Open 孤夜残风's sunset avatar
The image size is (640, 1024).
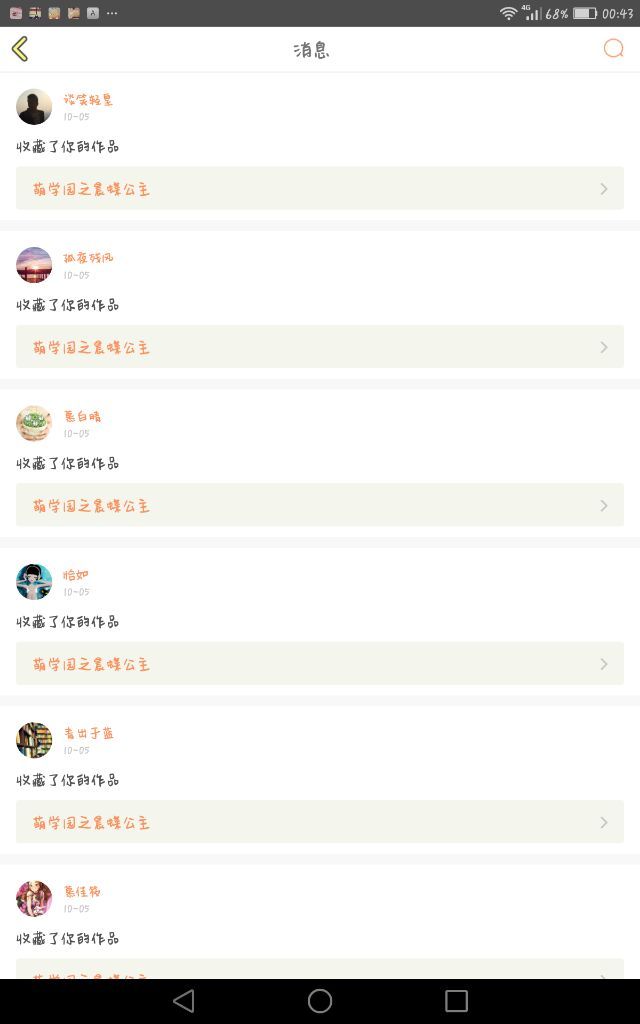(x=34, y=264)
